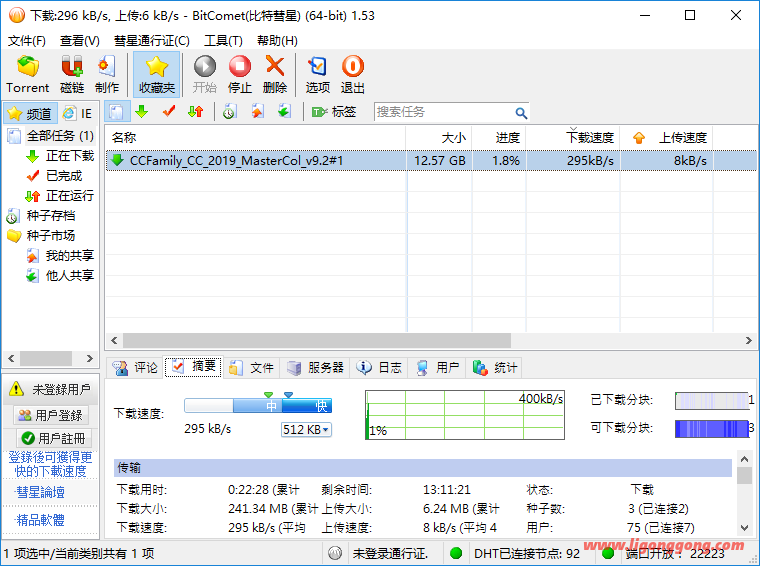Switch to the 评论 comments tab
The height and width of the screenshot is (566, 760).
click(x=135, y=367)
